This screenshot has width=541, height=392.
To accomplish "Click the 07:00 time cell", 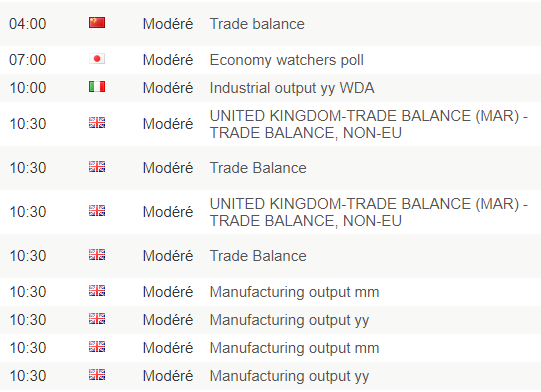I will click(x=28, y=60).
